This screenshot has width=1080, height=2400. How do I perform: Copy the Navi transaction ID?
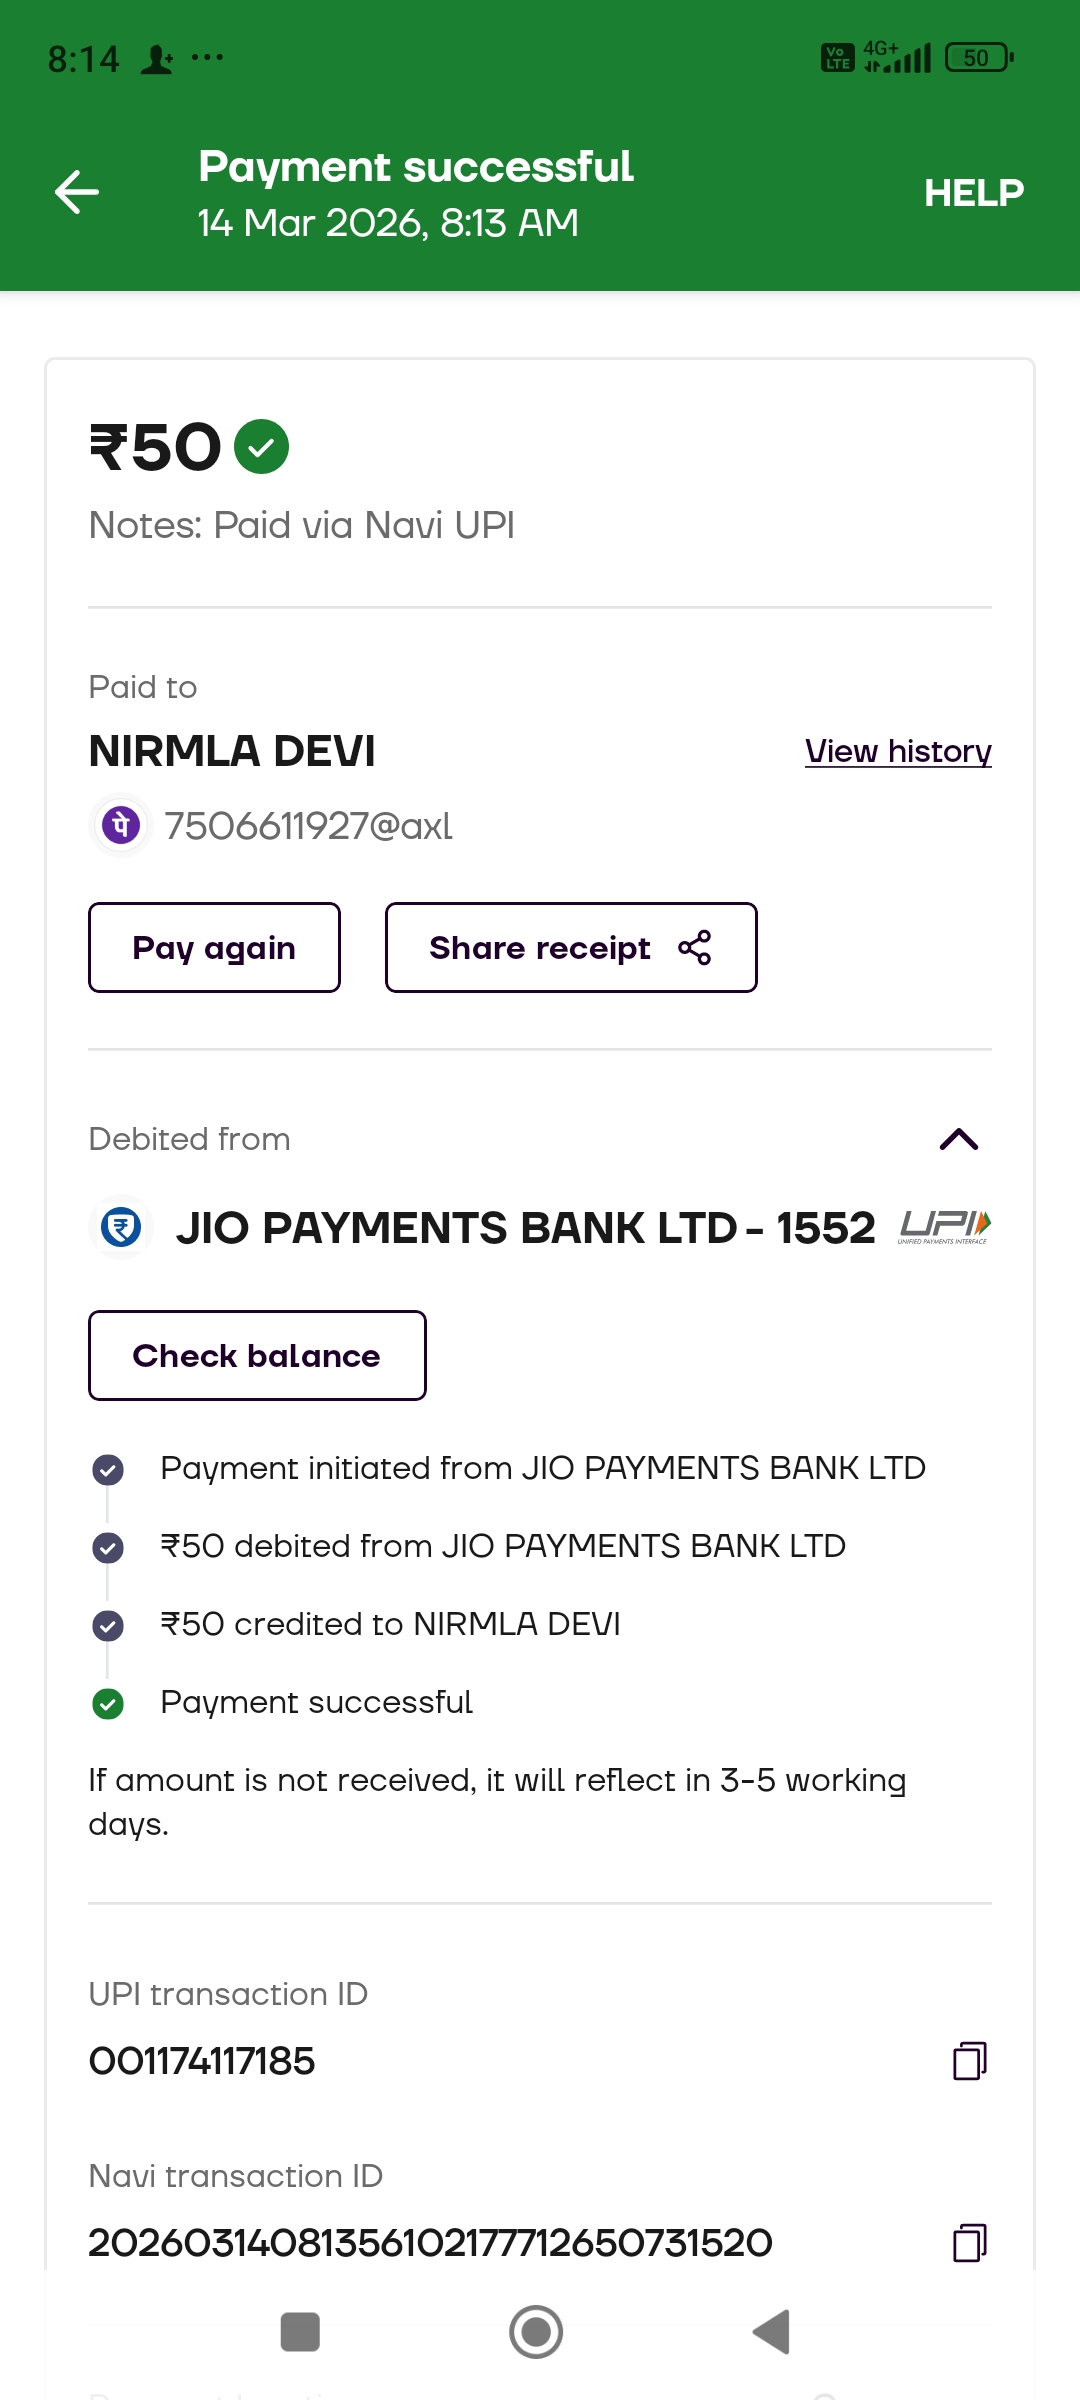click(969, 2243)
